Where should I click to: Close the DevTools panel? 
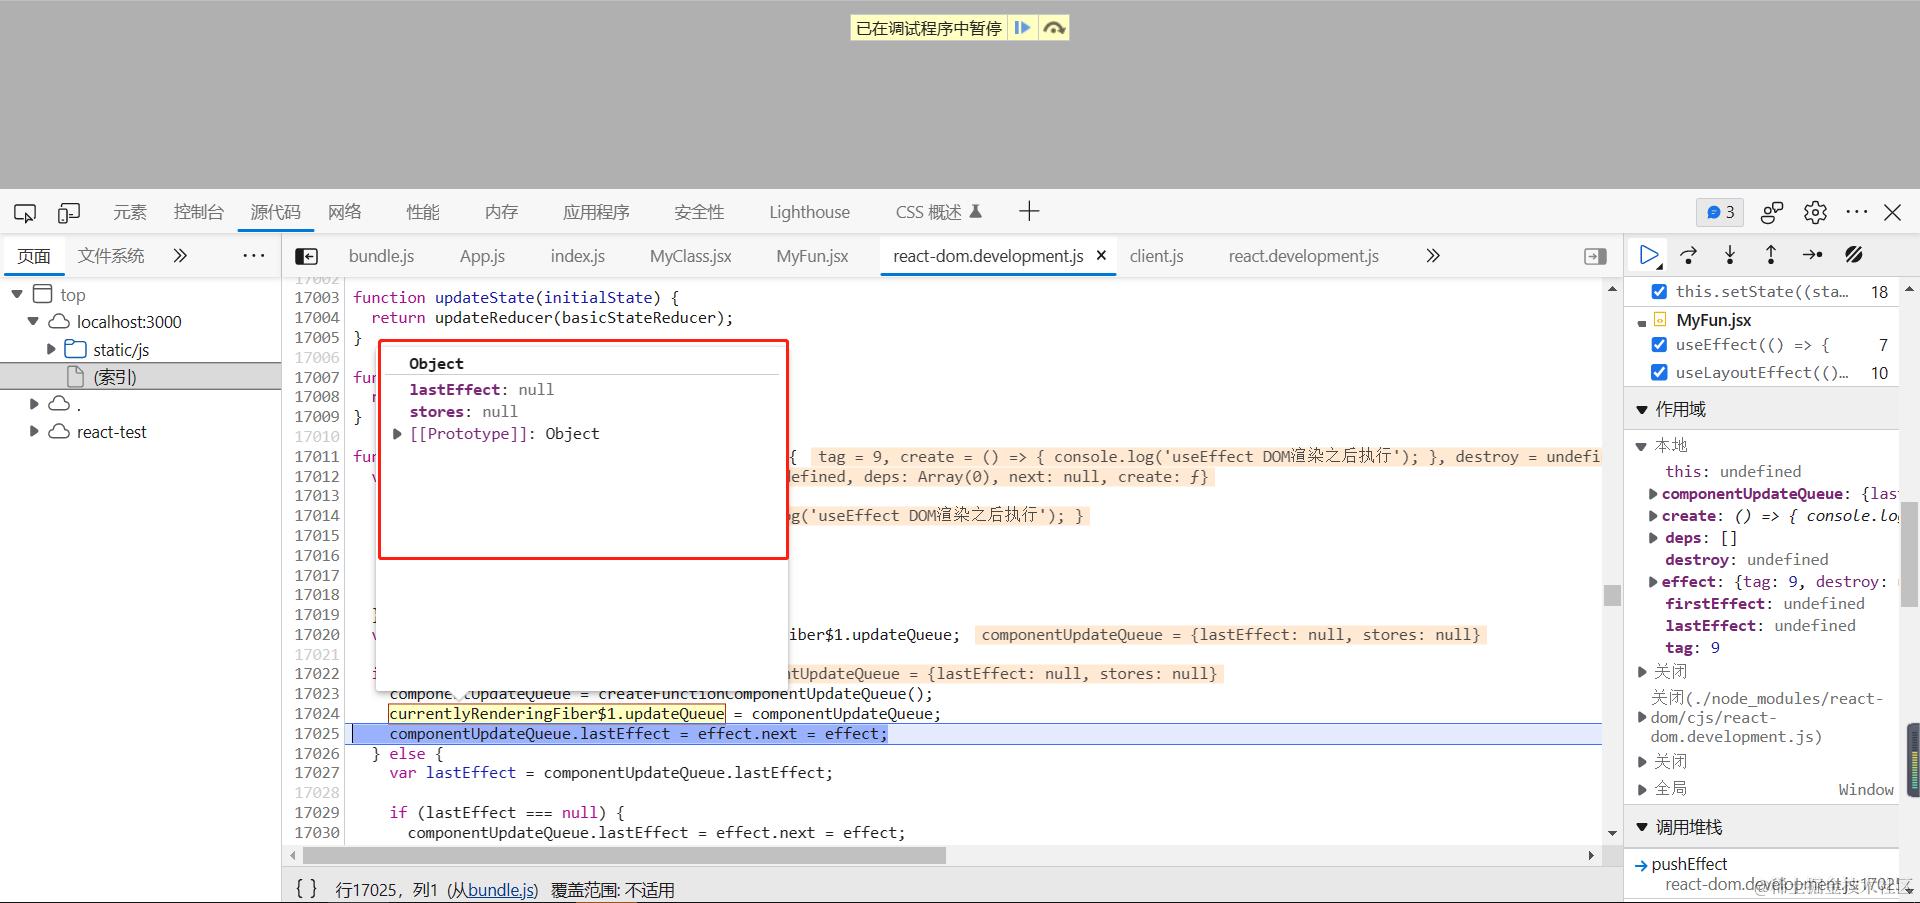pyautogui.click(x=1893, y=212)
